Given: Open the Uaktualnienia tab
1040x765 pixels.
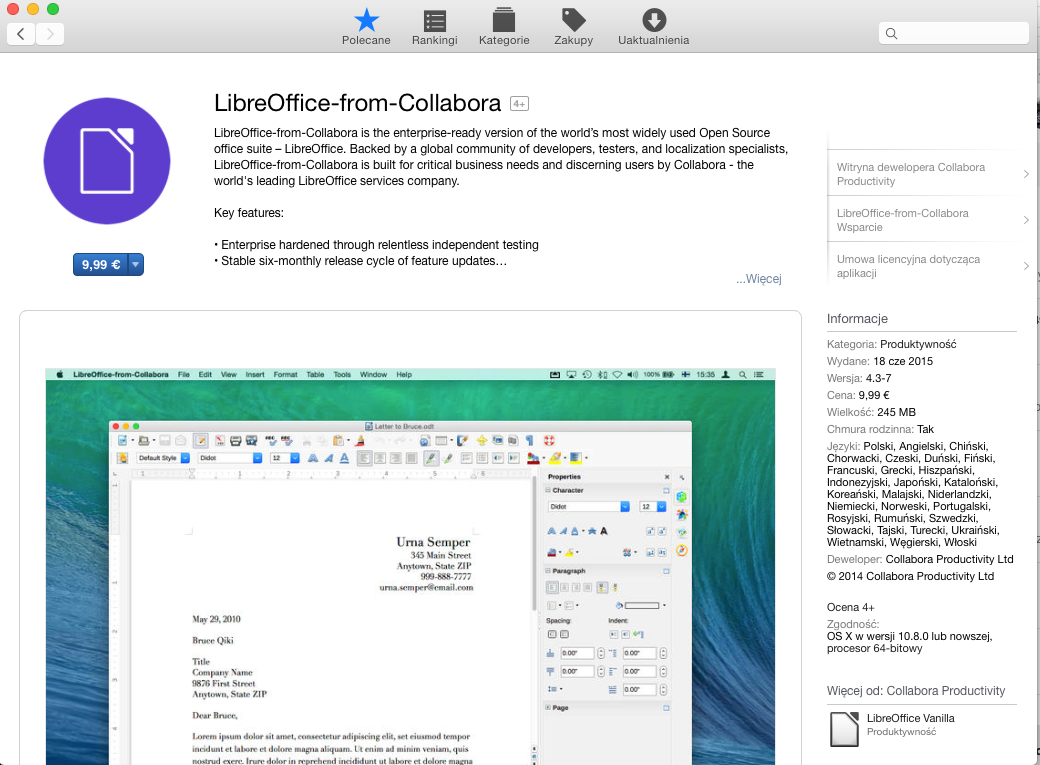Looking at the screenshot, I should (653, 27).
